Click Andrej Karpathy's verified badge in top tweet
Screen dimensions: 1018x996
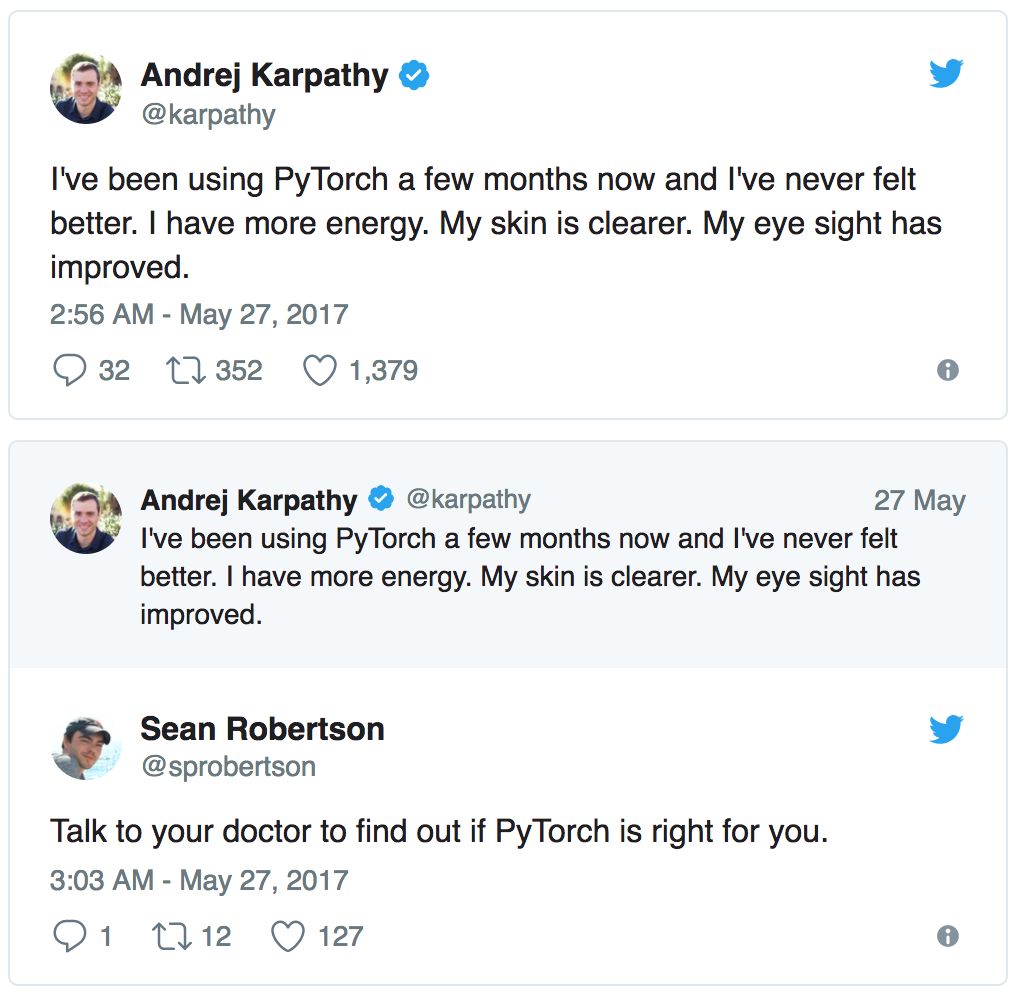(414, 76)
